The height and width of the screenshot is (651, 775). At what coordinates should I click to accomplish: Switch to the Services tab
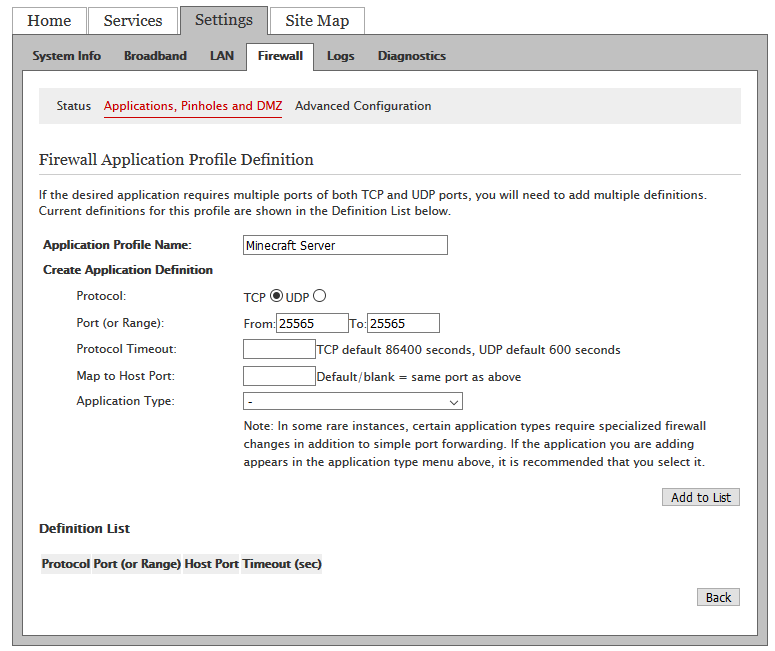pyautogui.click(x=133, y=21)
